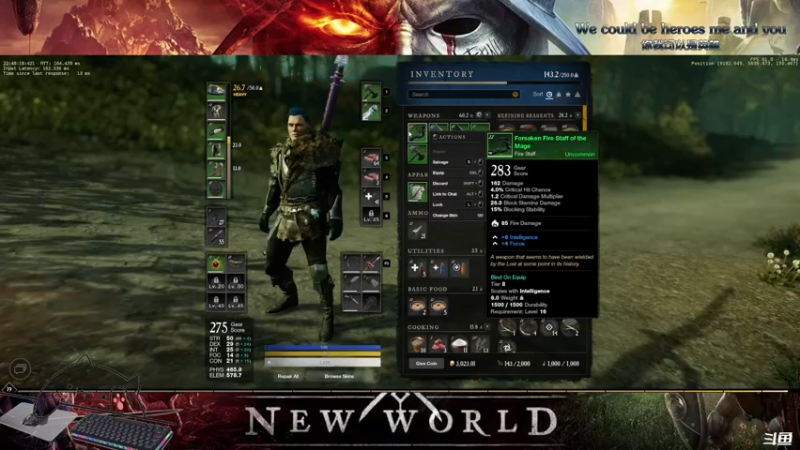
Task: Click the equipped chest armor slot
Action: (x=216, y=111)
